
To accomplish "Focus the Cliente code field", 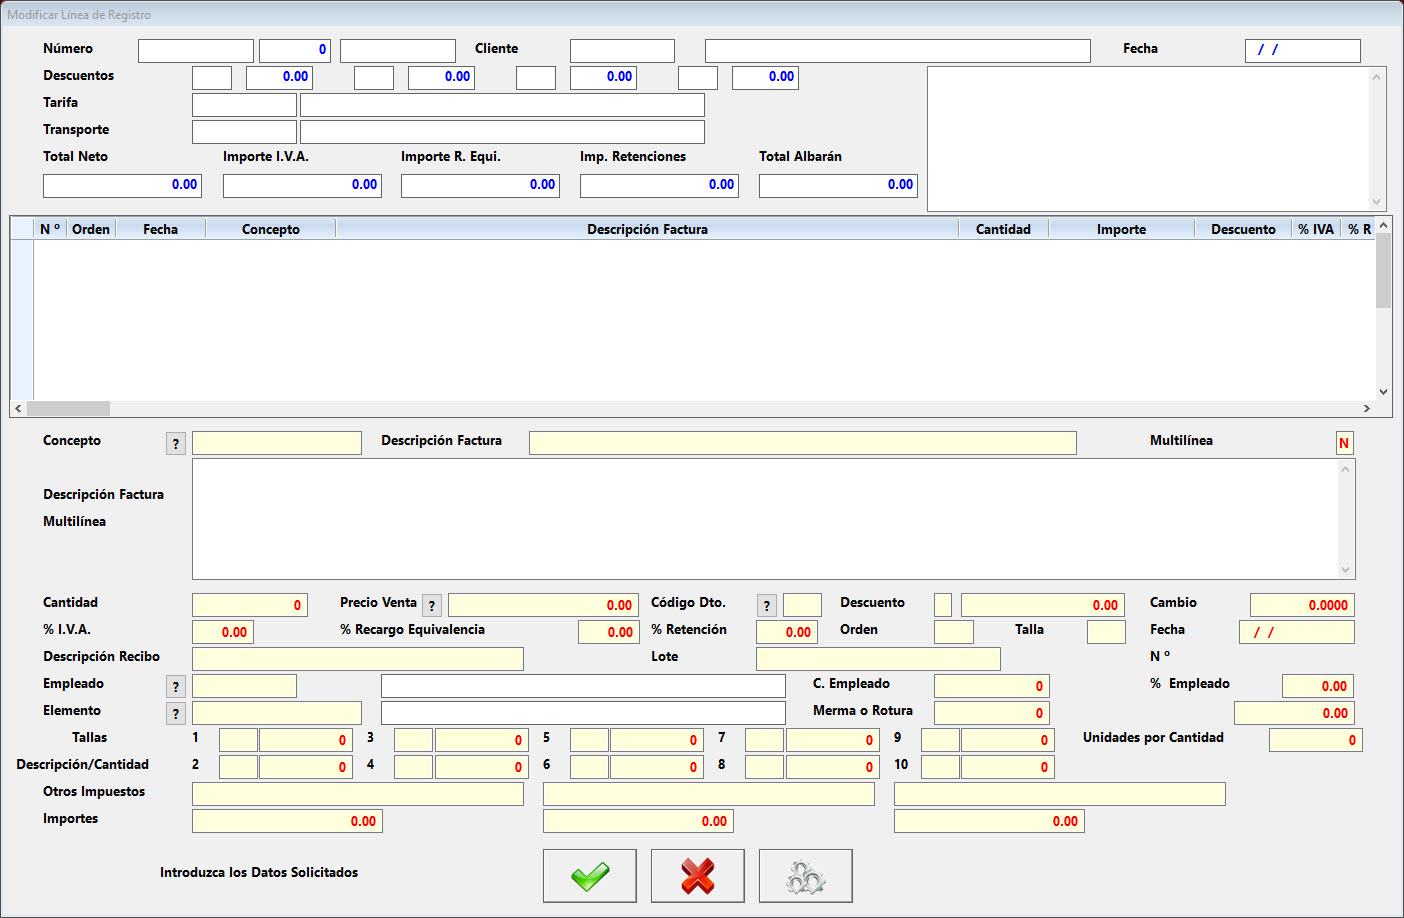I will (622, 51).
